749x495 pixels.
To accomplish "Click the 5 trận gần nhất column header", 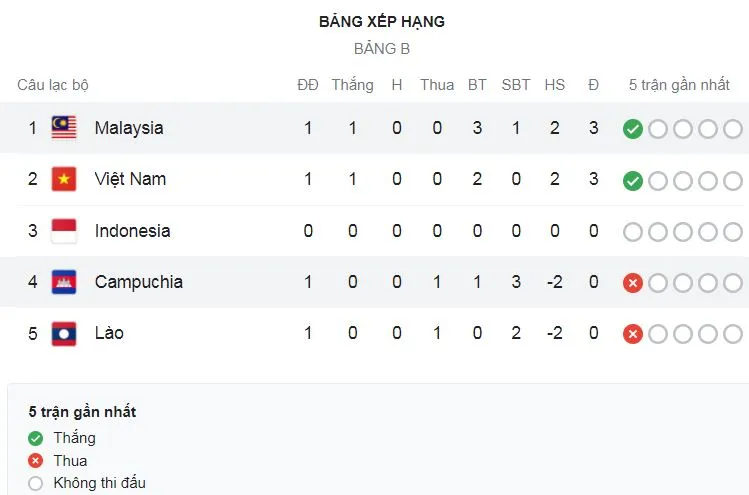I will 679,85.
